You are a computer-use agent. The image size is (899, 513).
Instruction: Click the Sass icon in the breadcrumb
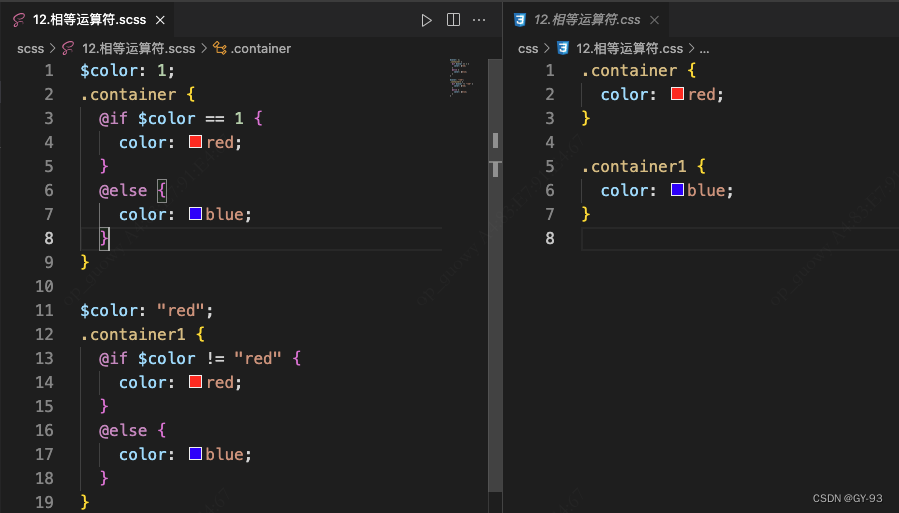pyautogui.click(x=68, y=49)
